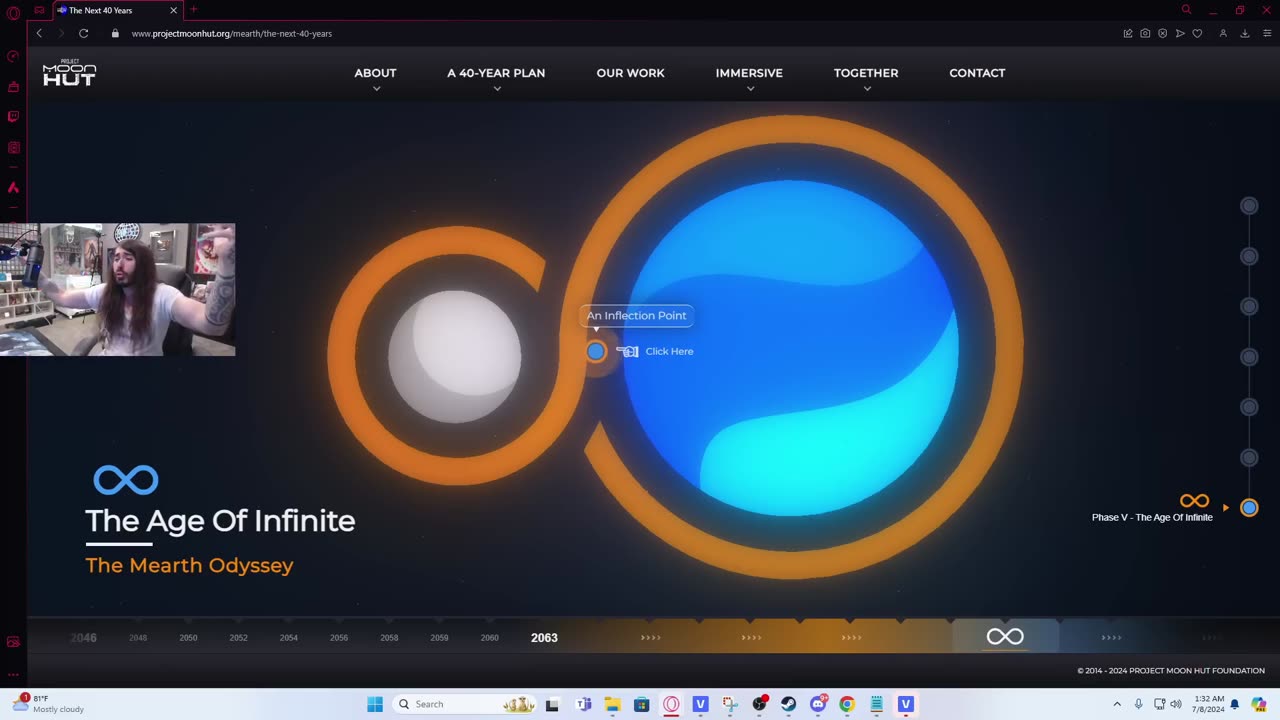Jump to year 2054 on timeline
Screen dimensions: 1280x720
pos(289,638)
